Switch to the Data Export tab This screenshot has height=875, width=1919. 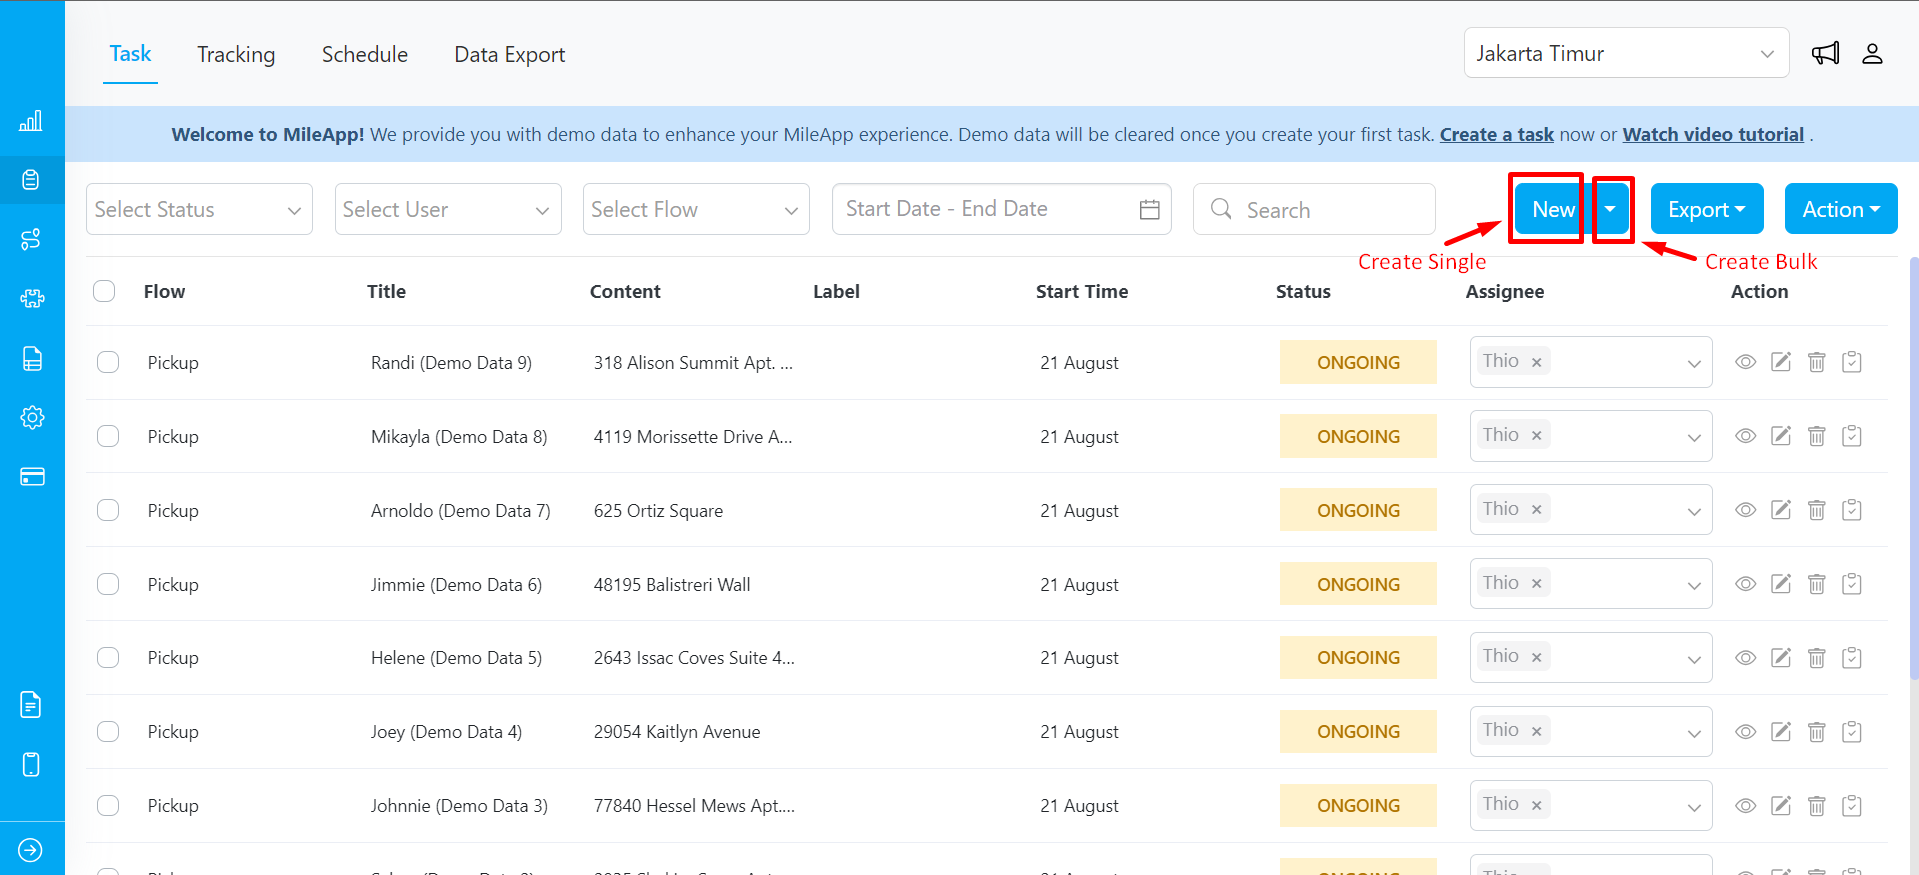pos(510,54)
